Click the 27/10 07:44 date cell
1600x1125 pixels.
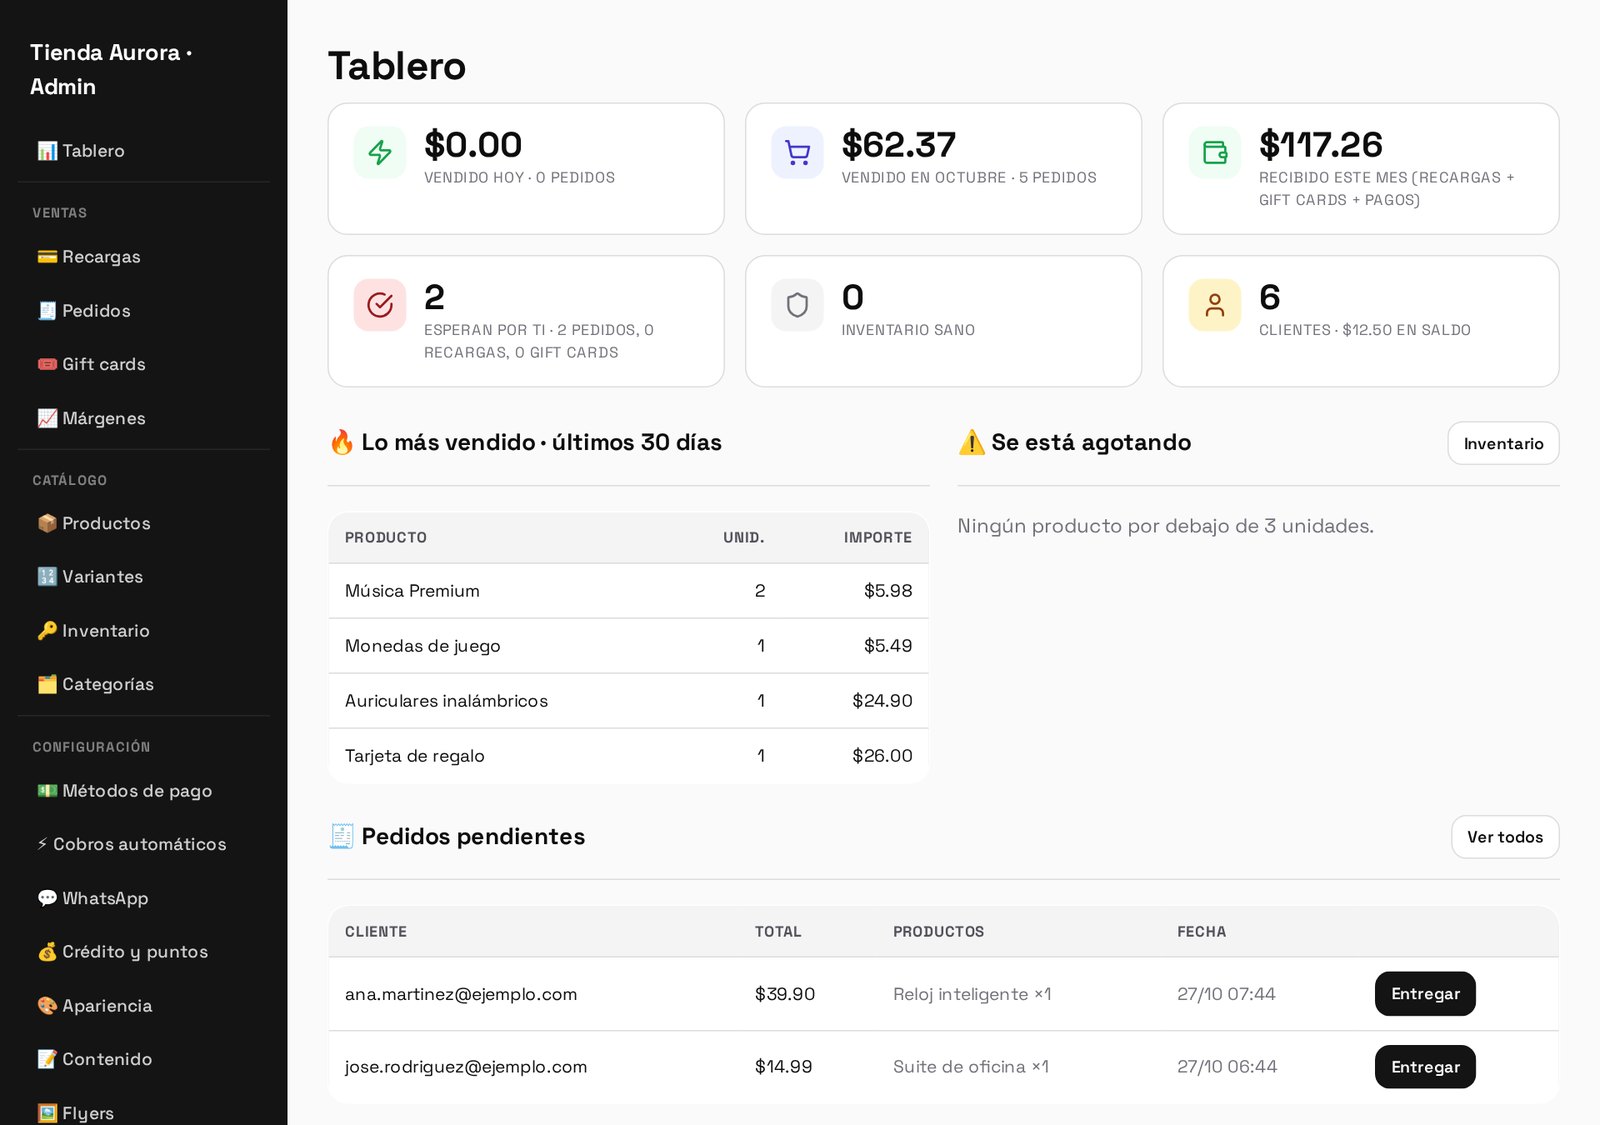coord(1226,994)
